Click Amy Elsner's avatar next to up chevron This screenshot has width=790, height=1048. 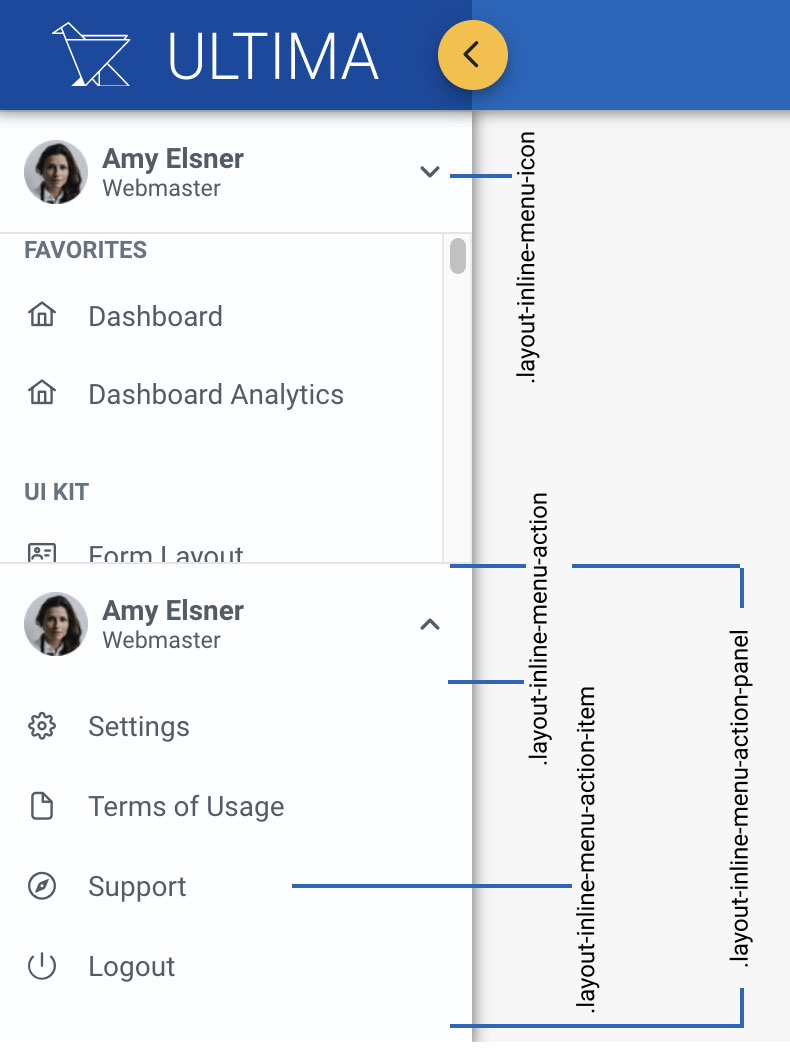pyautogui.click(x=56, y=624)
